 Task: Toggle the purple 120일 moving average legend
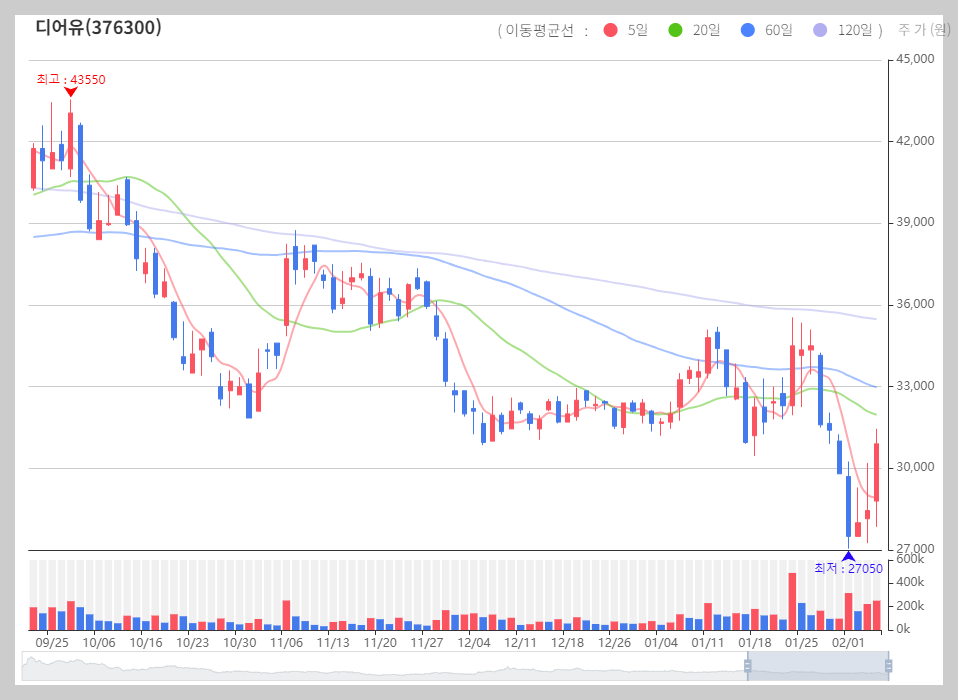coord(843,30)
